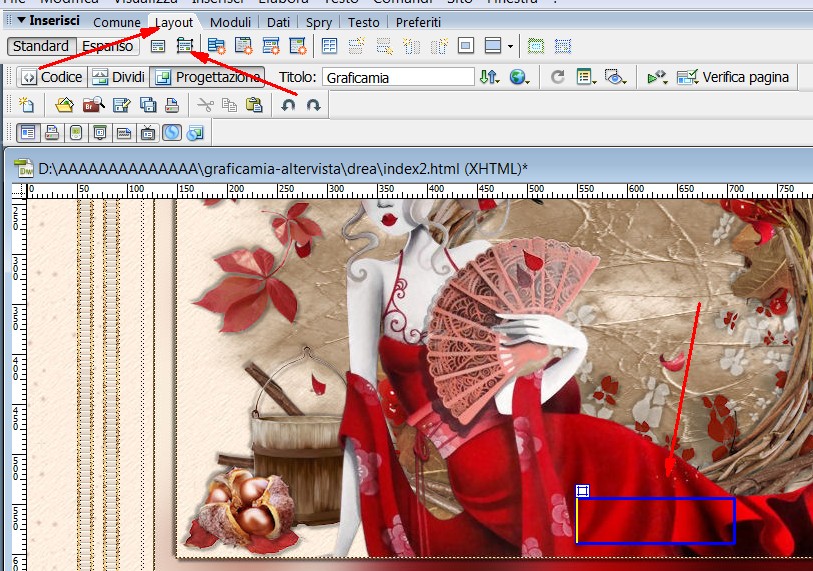Switch to the Preferiti tab

[x=418, y=22]
